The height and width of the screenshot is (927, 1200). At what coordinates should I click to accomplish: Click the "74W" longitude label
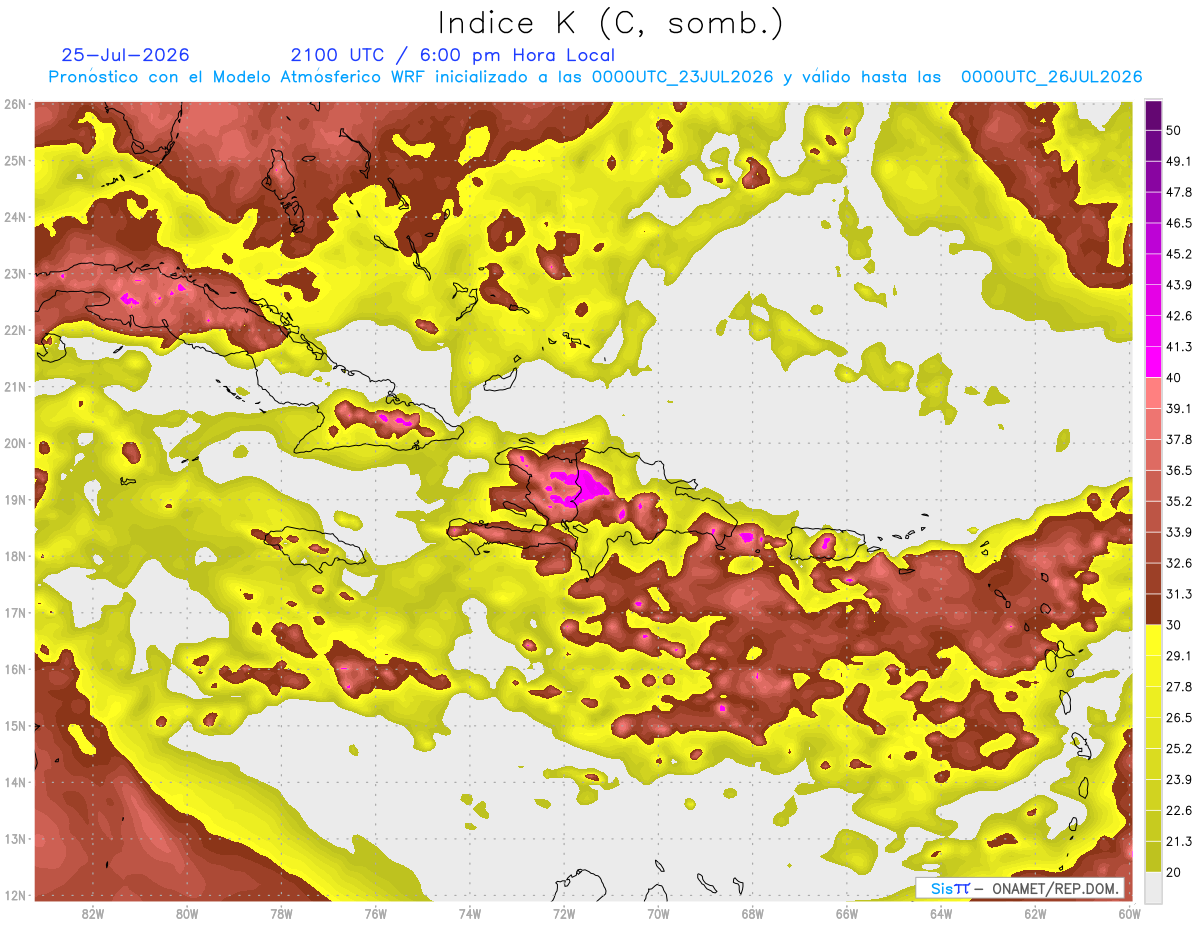(x=469, y=914)
